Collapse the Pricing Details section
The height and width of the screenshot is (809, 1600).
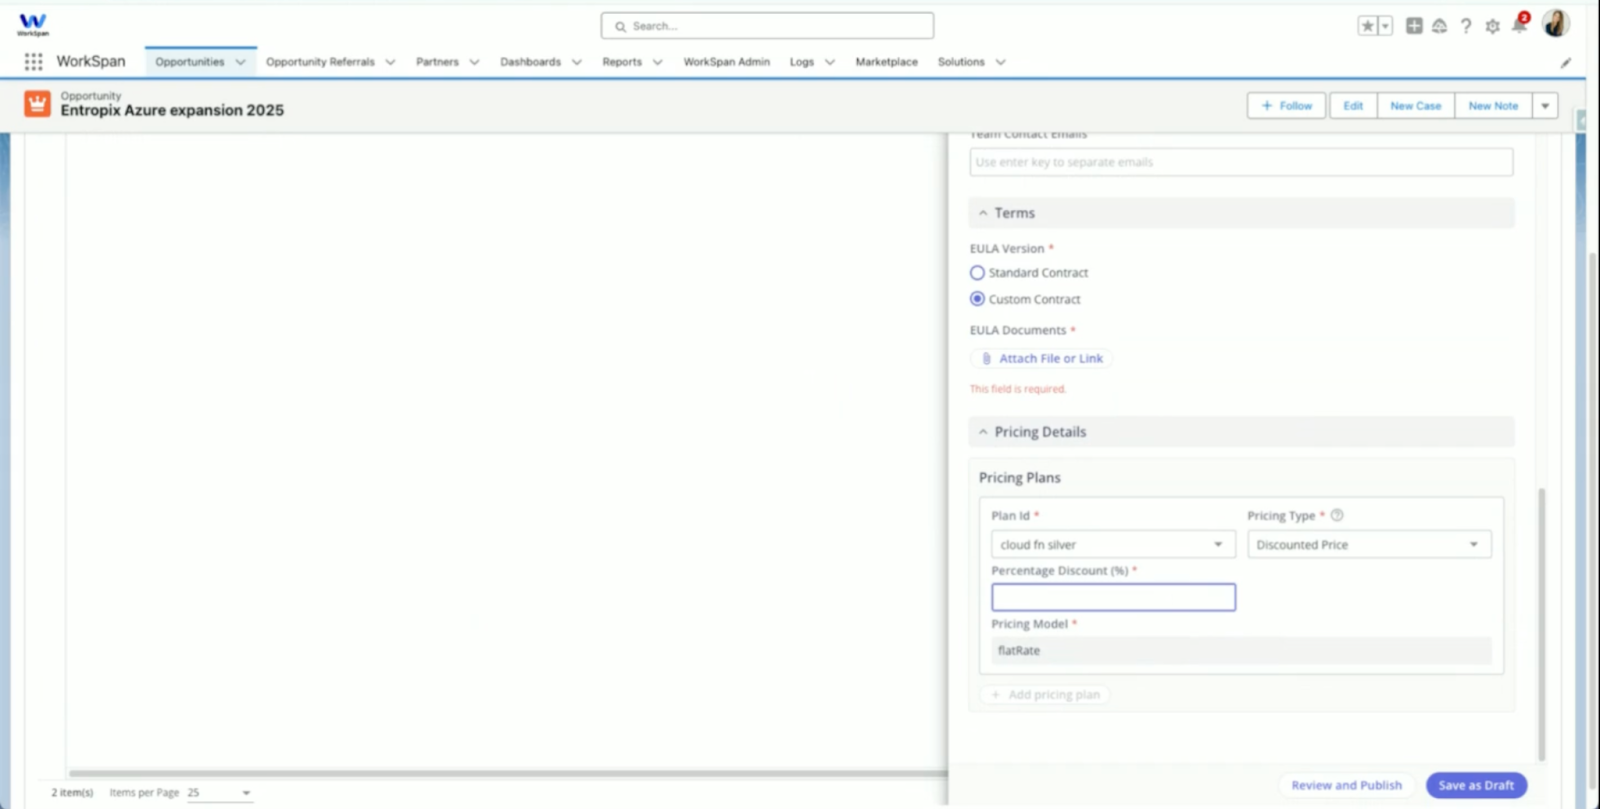[983, 432]
